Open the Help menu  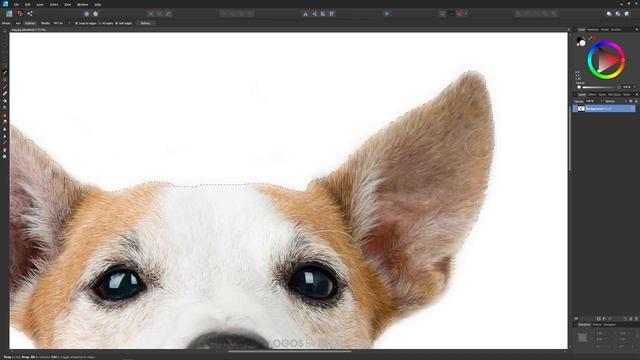(x=98, y=4)
